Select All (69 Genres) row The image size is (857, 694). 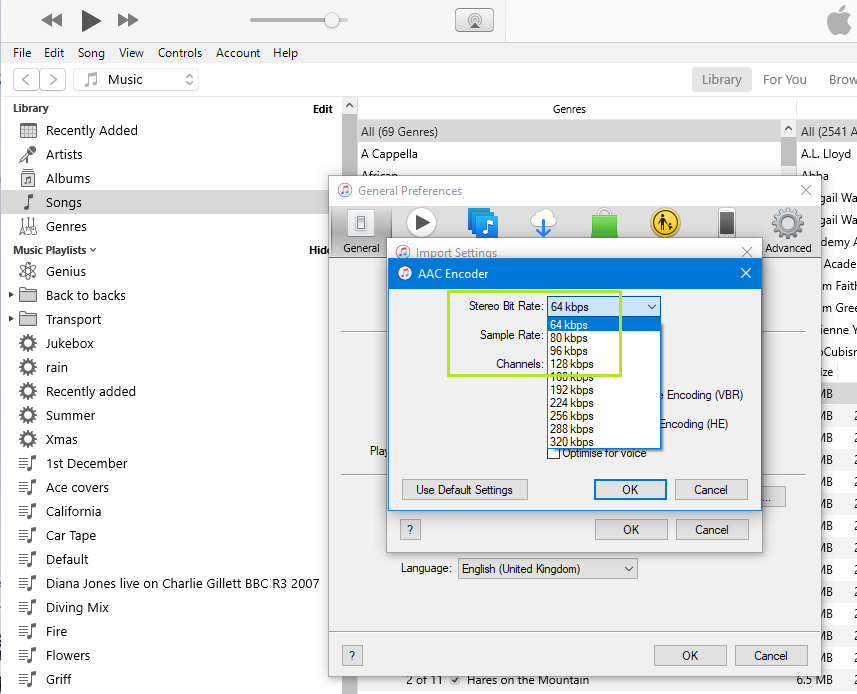coord(570,132)
